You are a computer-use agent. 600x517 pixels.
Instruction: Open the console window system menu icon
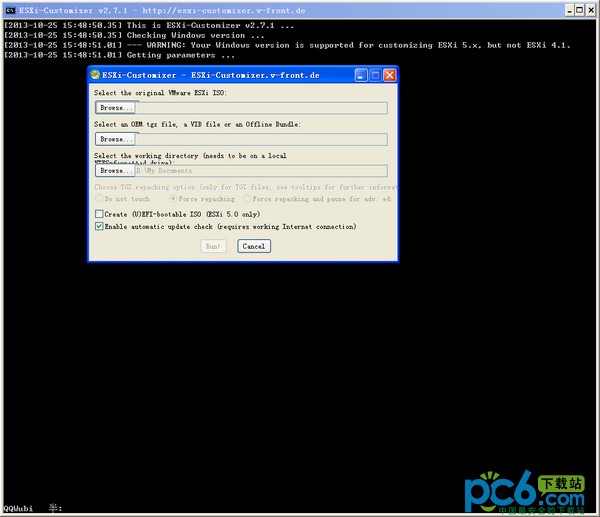tap(10, 10)
